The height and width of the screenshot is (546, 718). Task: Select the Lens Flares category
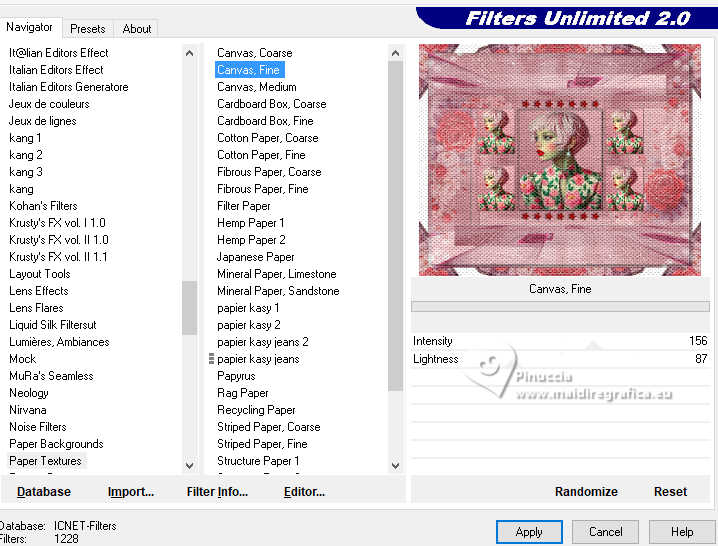pos(37,308)
